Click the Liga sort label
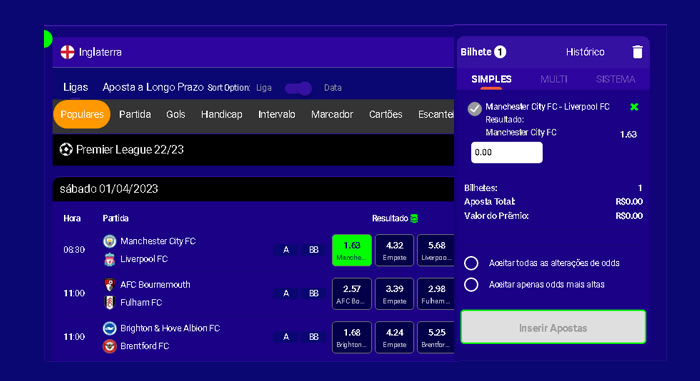The width and height of the screenshot is (700, 381). tap(264, 88)
